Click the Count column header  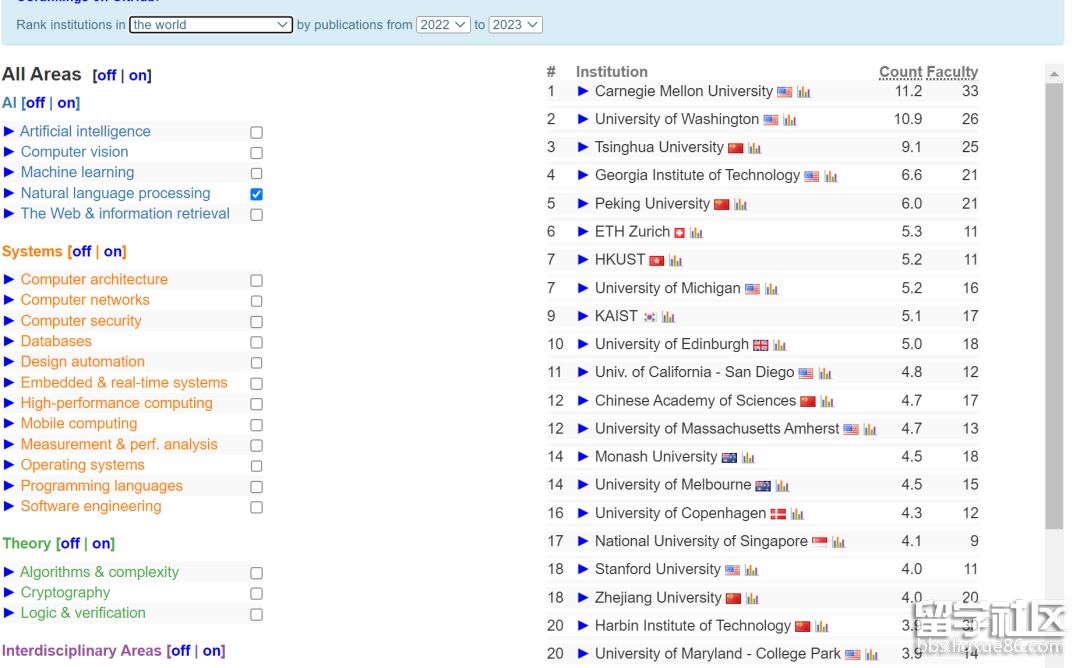click(x=901, y=72)
